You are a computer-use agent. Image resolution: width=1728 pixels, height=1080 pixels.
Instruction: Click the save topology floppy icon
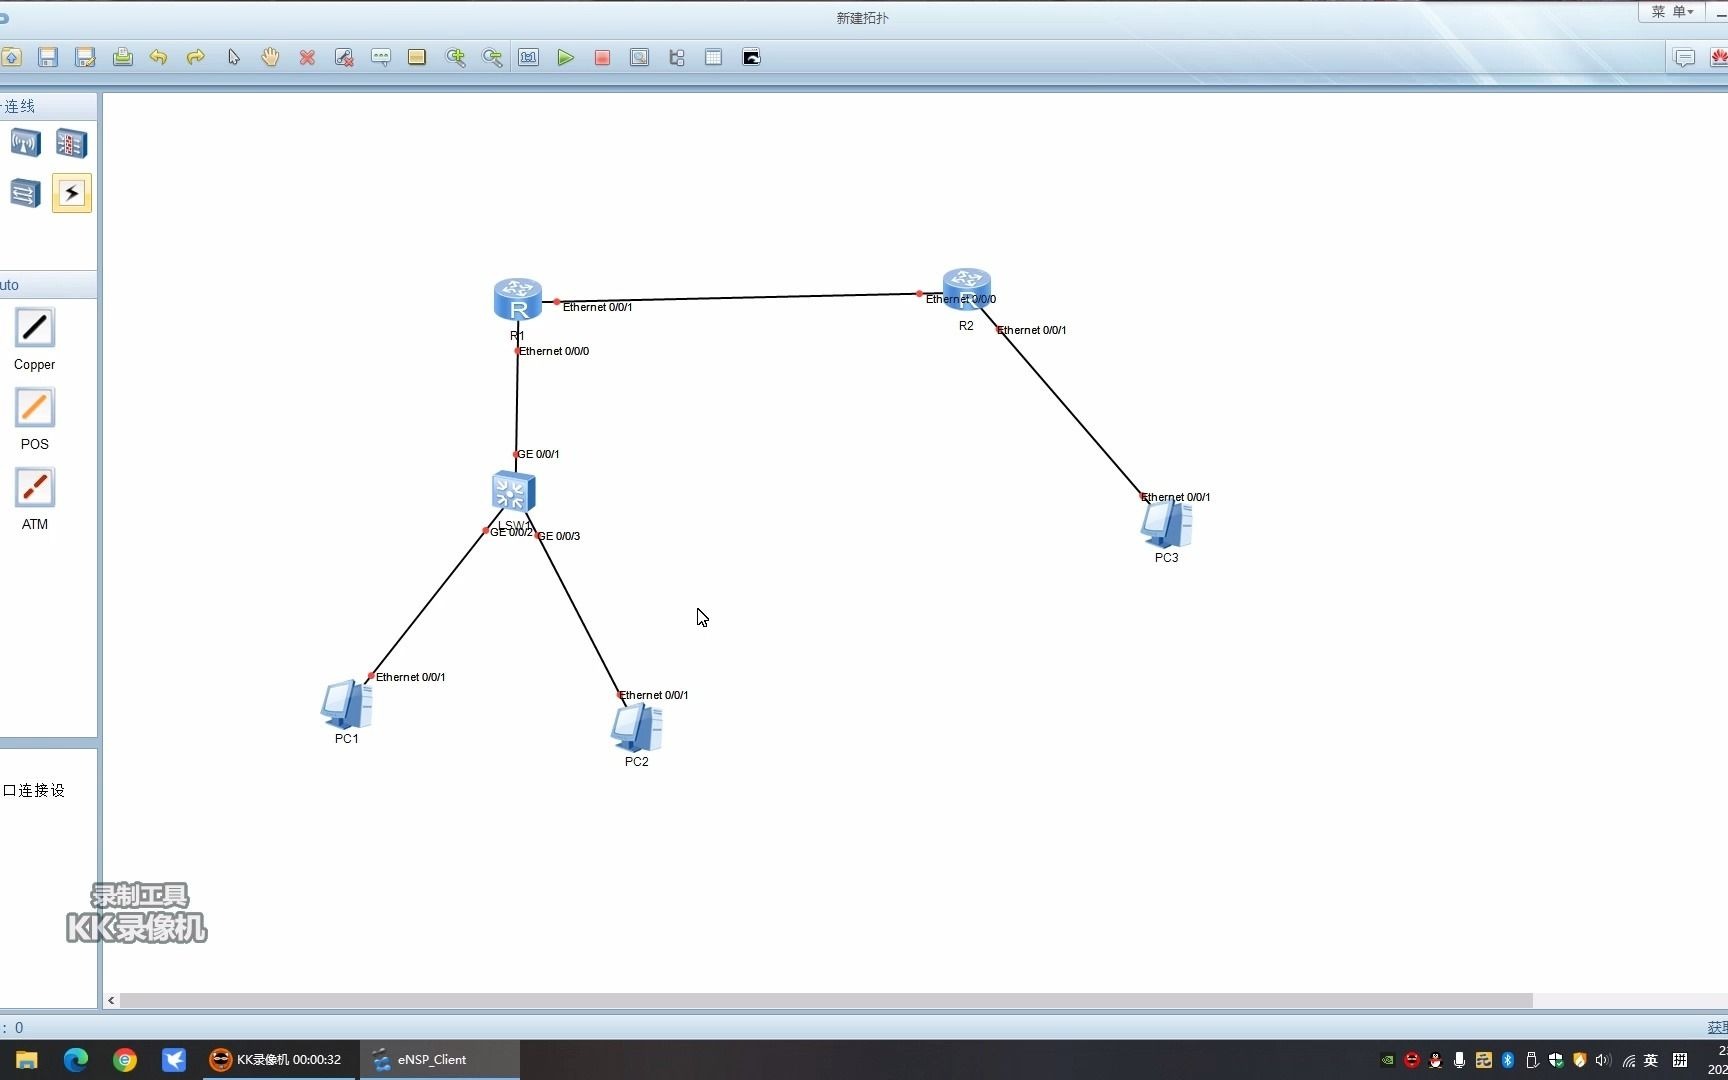tap(48, 58)
